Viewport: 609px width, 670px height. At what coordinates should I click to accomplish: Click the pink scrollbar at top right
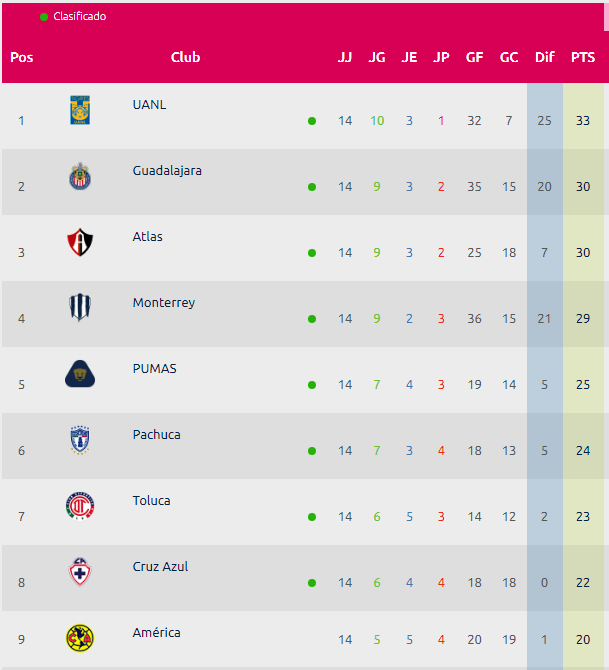(606, 17)
